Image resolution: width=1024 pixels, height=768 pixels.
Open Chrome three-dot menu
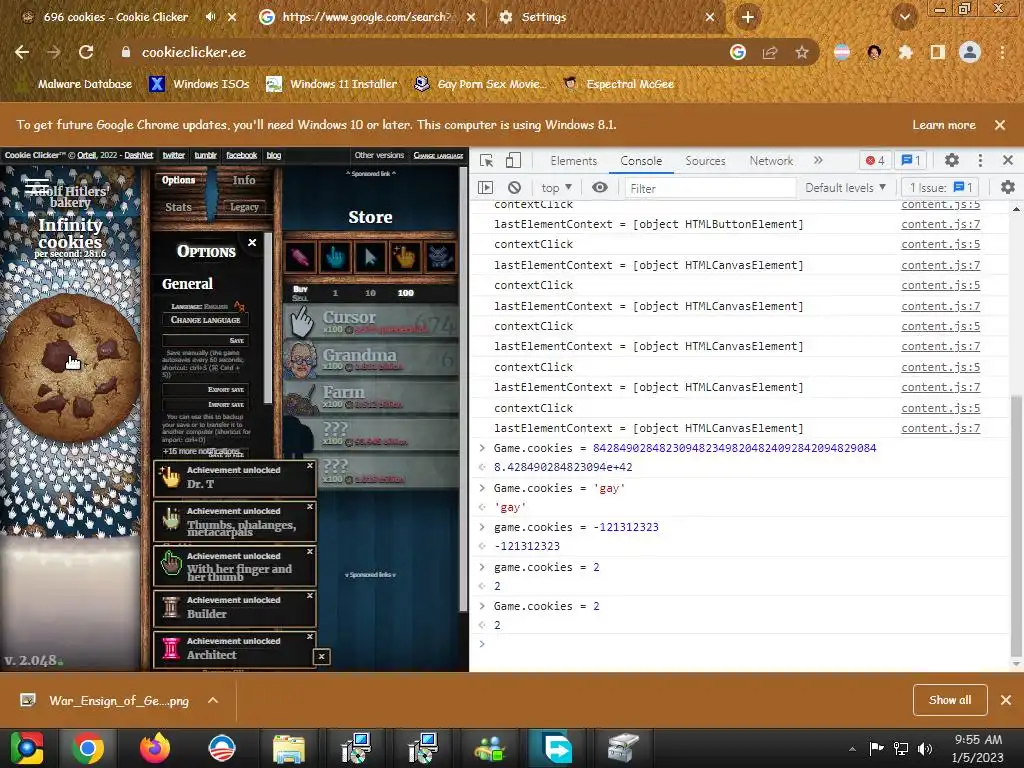1002,52
